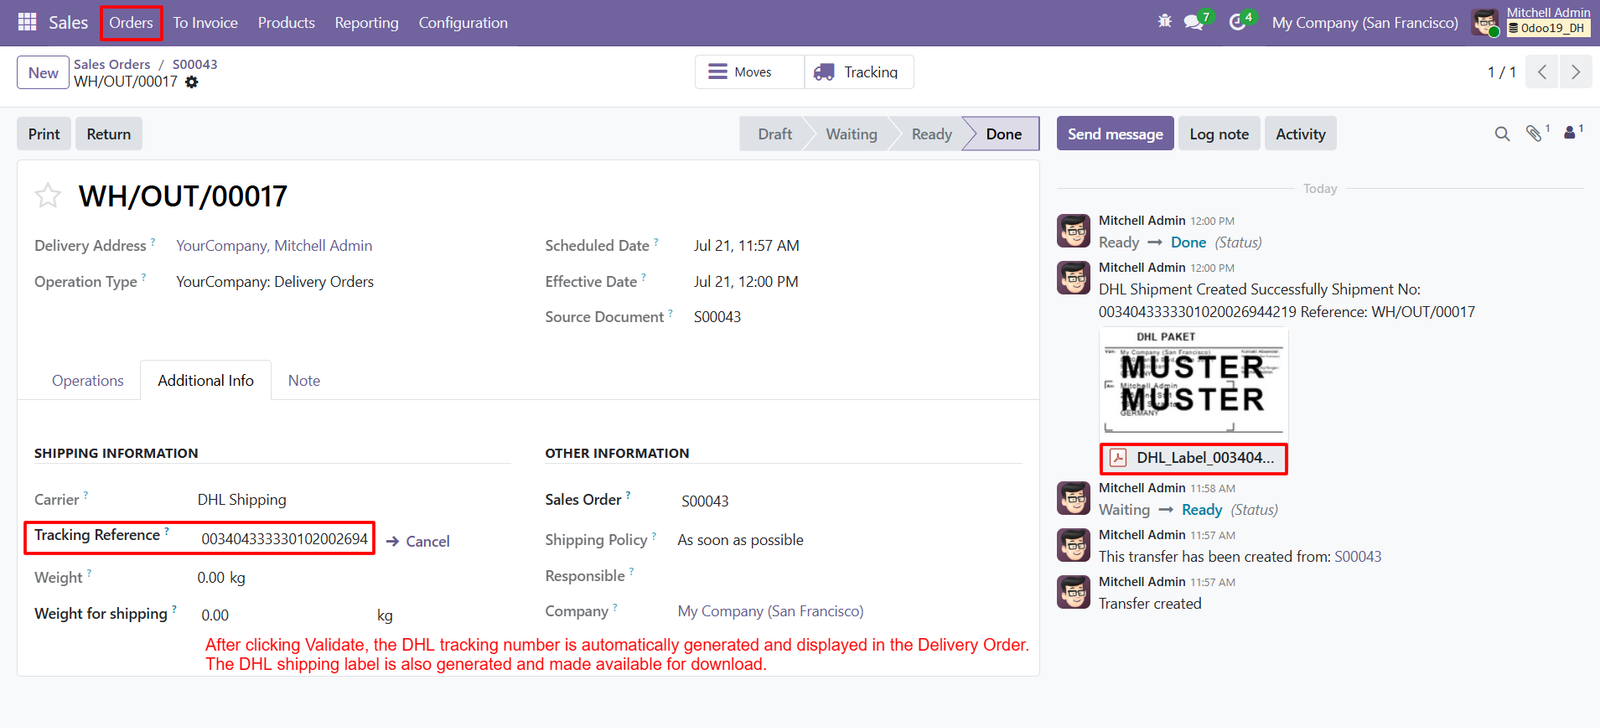1600x728 pixels.
Task: Cancel the DHL shipment link
Action: tap(418, 541)
